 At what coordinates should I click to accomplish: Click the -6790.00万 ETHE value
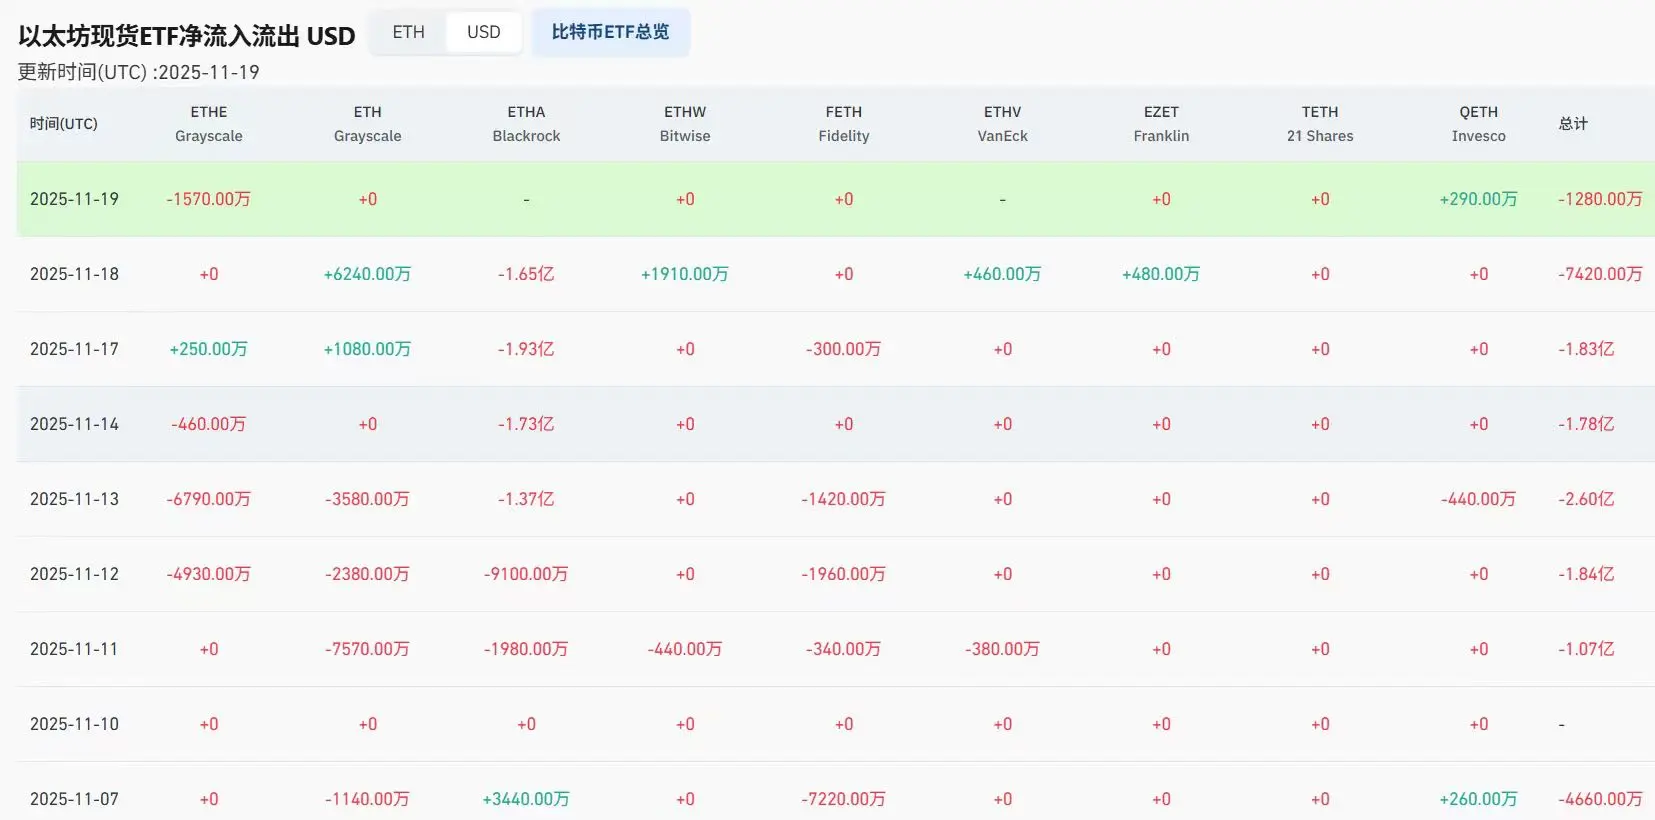point(209,499)
